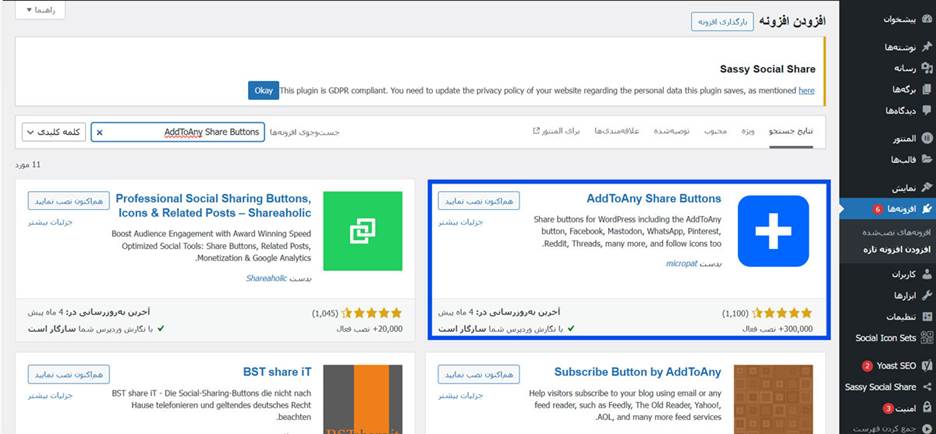Open the AddToAny Share Buttons title link

654,199
